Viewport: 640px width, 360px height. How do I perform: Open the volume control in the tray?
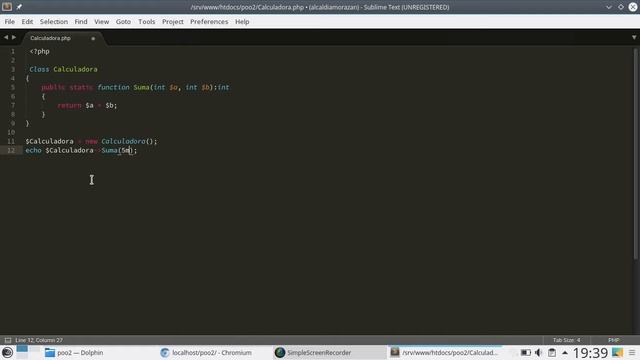pyautogui.click(x=539, y=352)
